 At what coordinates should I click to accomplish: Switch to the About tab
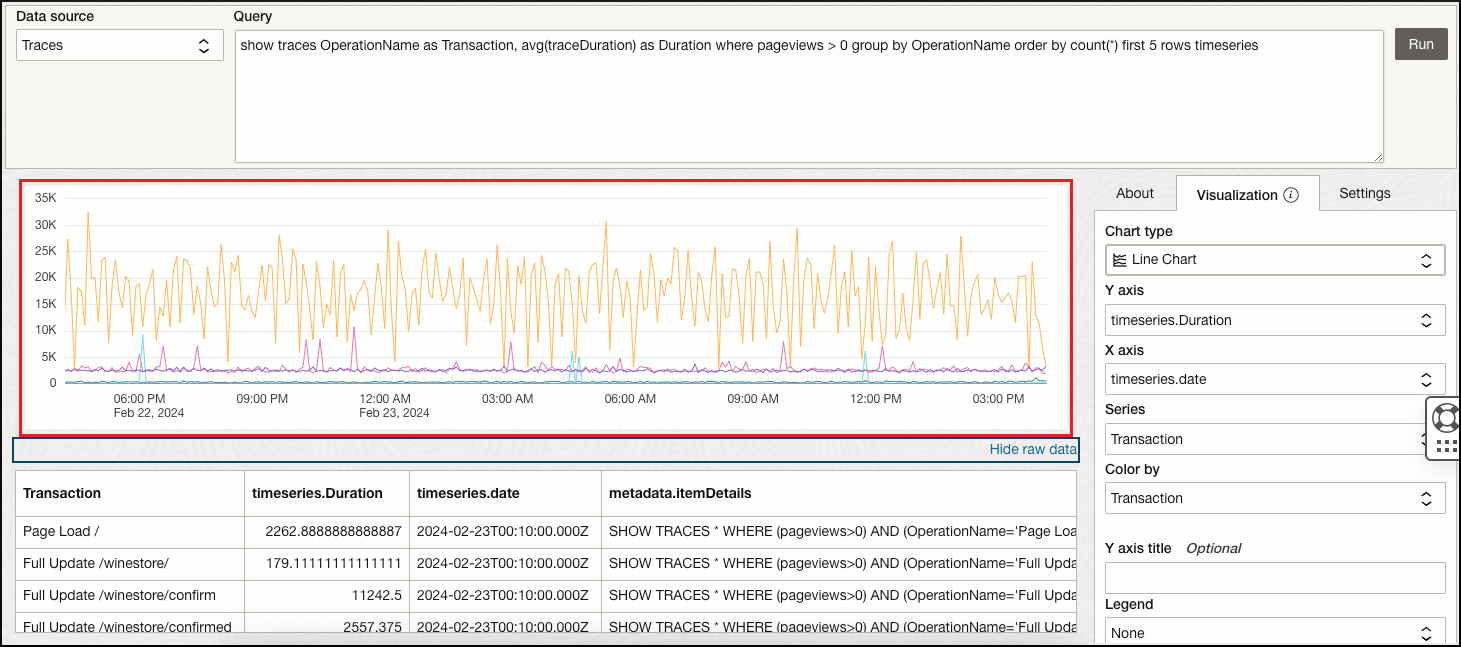(x=1135, y=193)
